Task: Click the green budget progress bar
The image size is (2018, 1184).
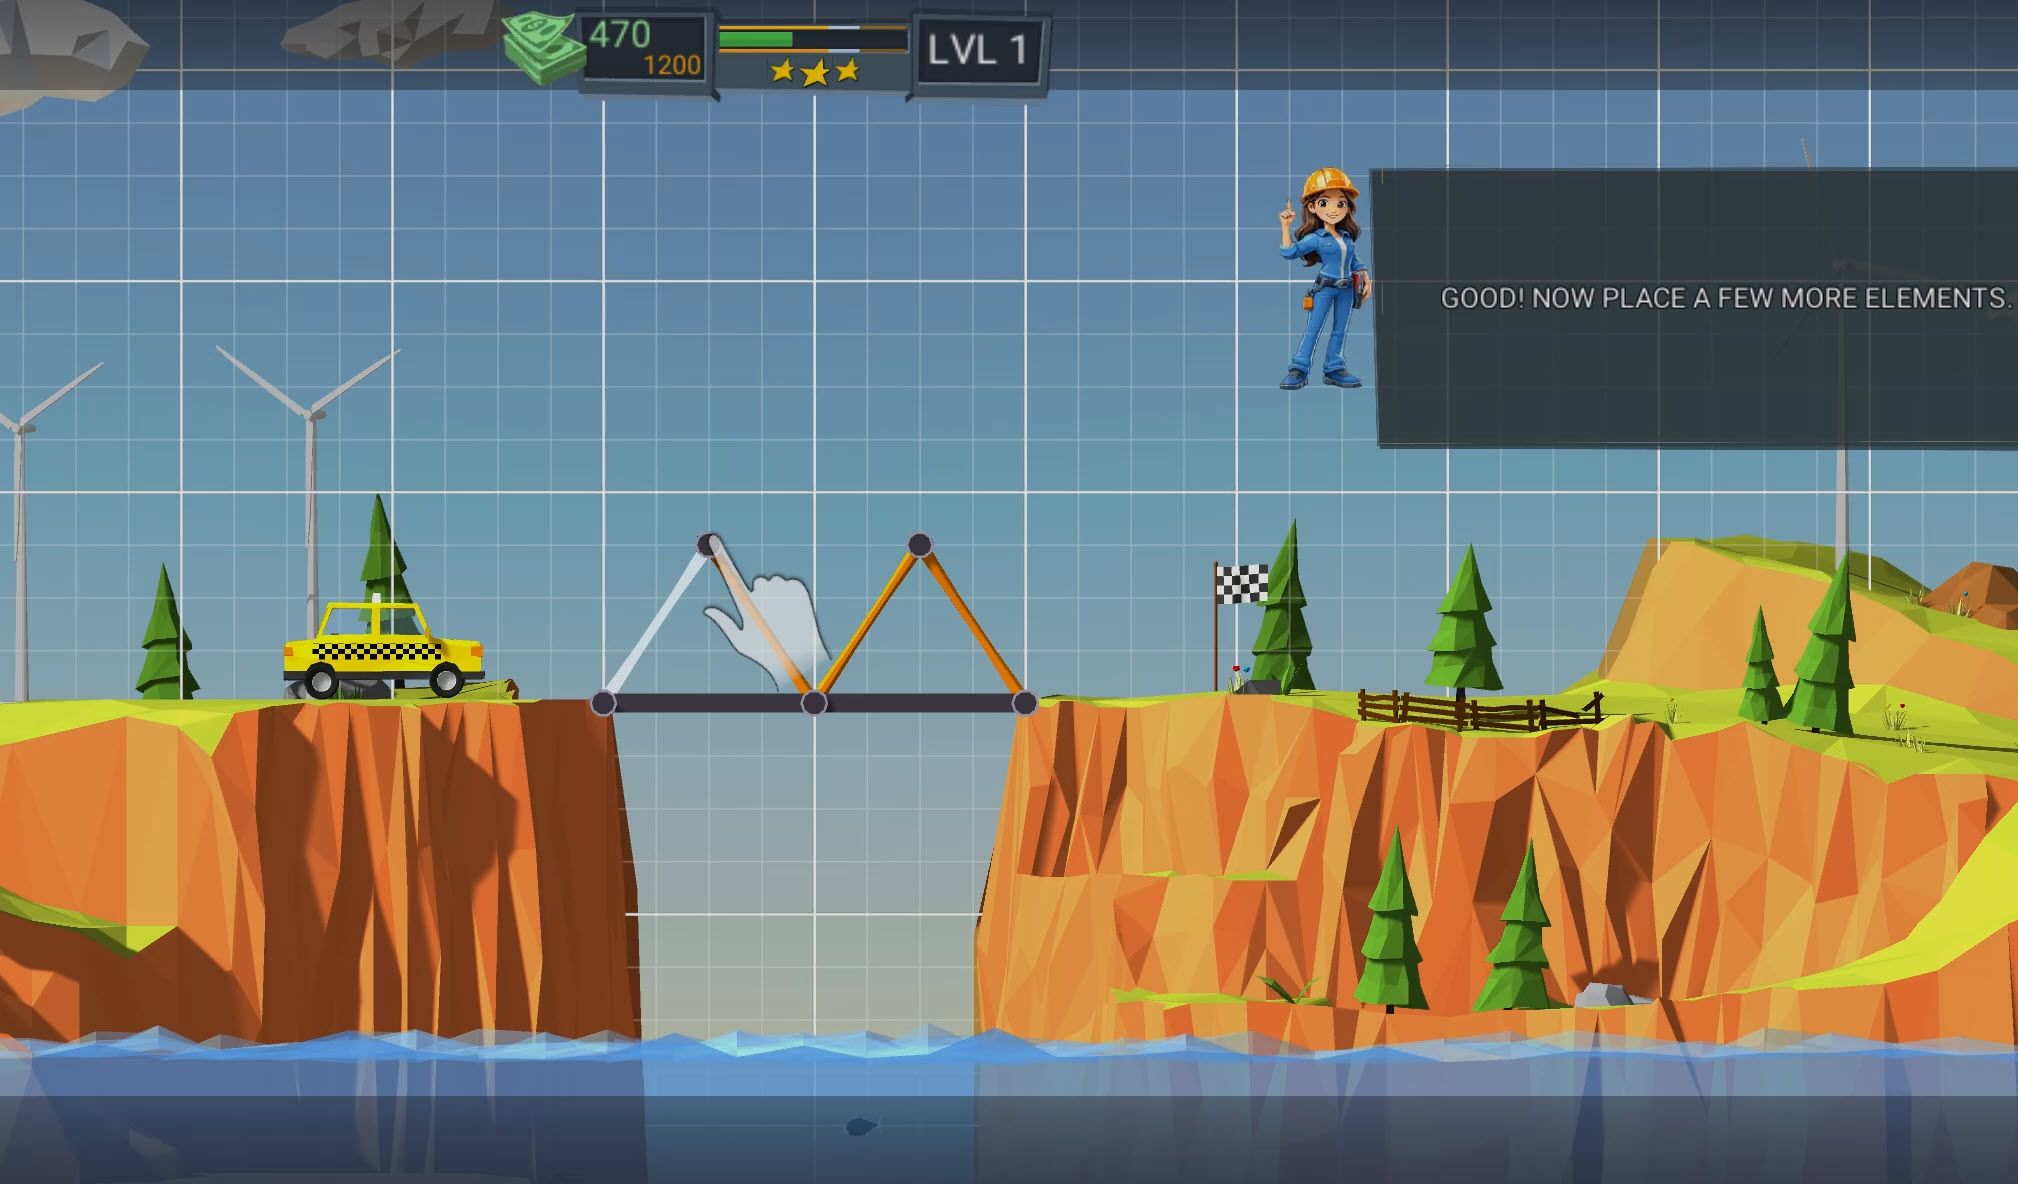Action: 812,39
